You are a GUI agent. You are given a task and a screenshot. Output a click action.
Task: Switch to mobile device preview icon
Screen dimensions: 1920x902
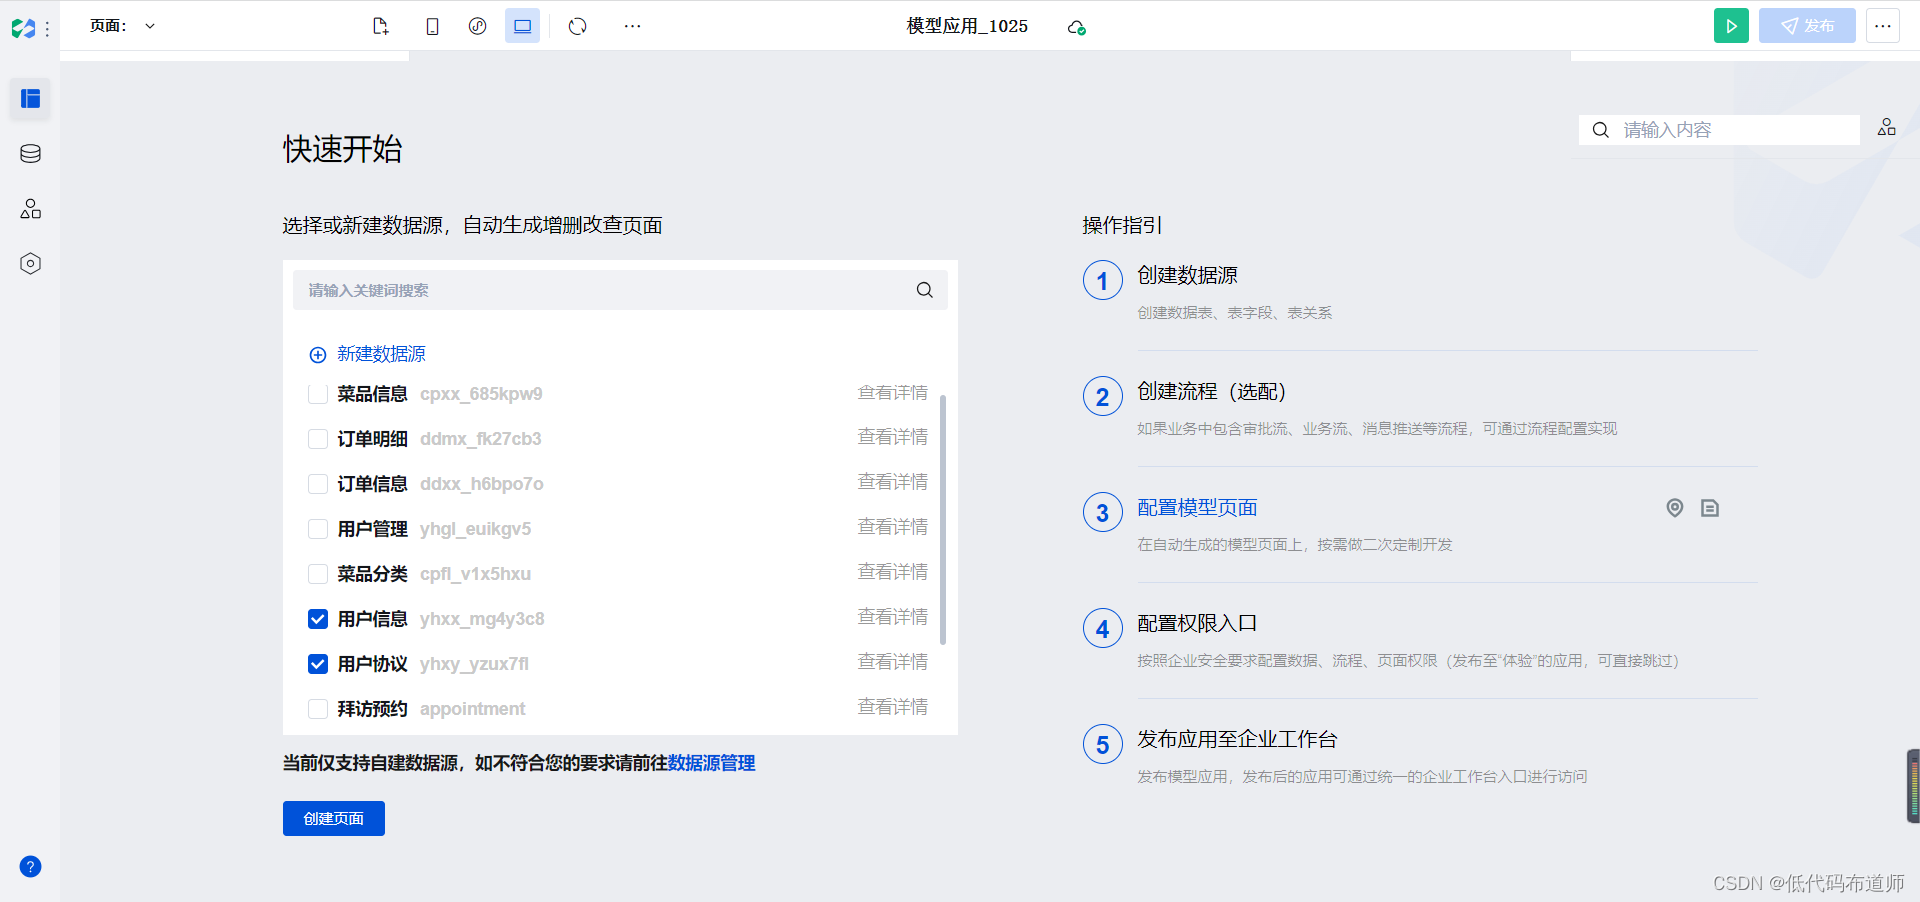click(x=432, y=26)
